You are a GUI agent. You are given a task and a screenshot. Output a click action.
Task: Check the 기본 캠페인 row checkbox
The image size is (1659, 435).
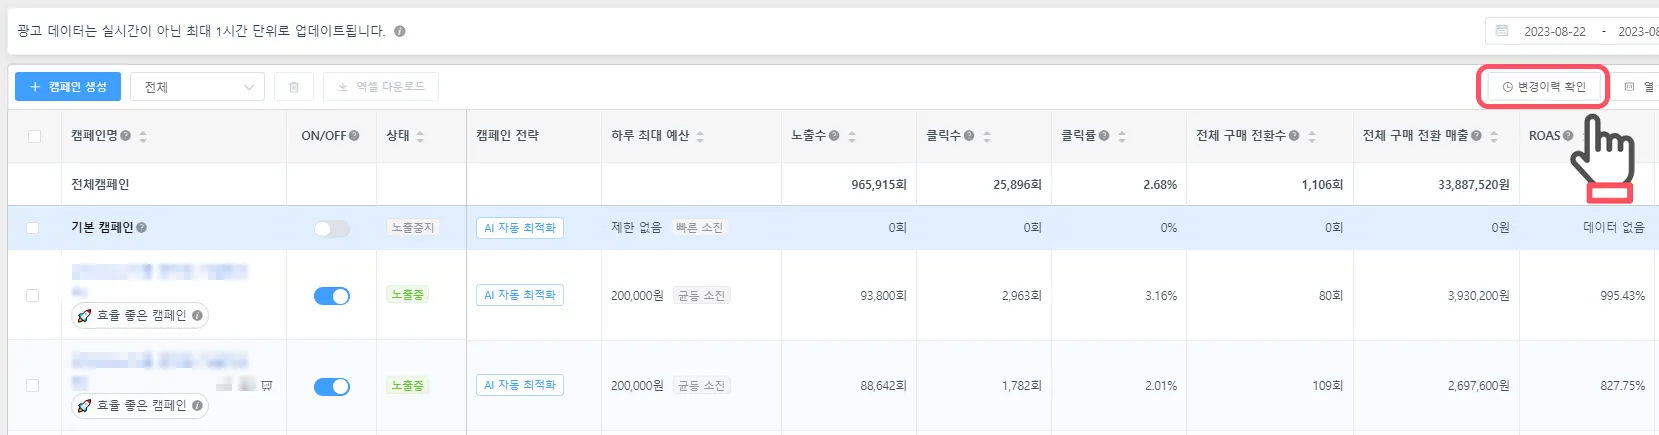(x=33, y=228)
